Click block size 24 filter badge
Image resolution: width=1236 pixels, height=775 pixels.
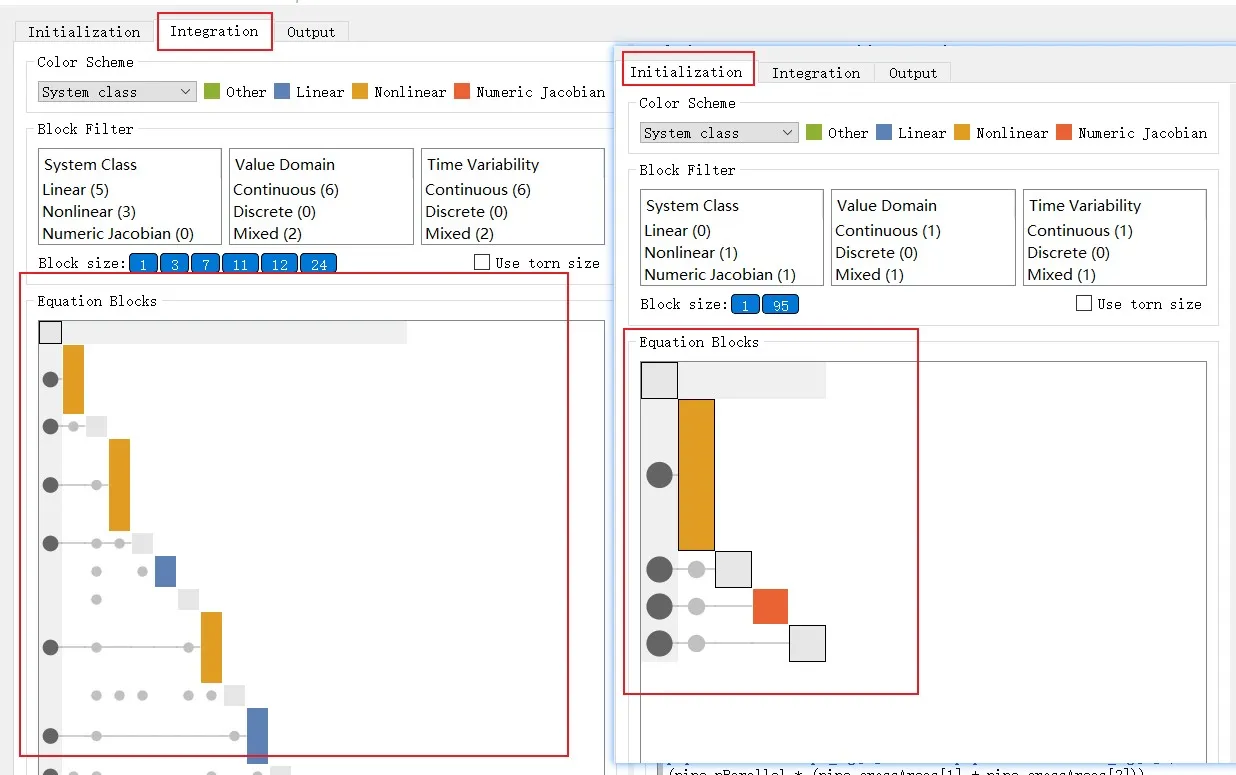[318, 264]
